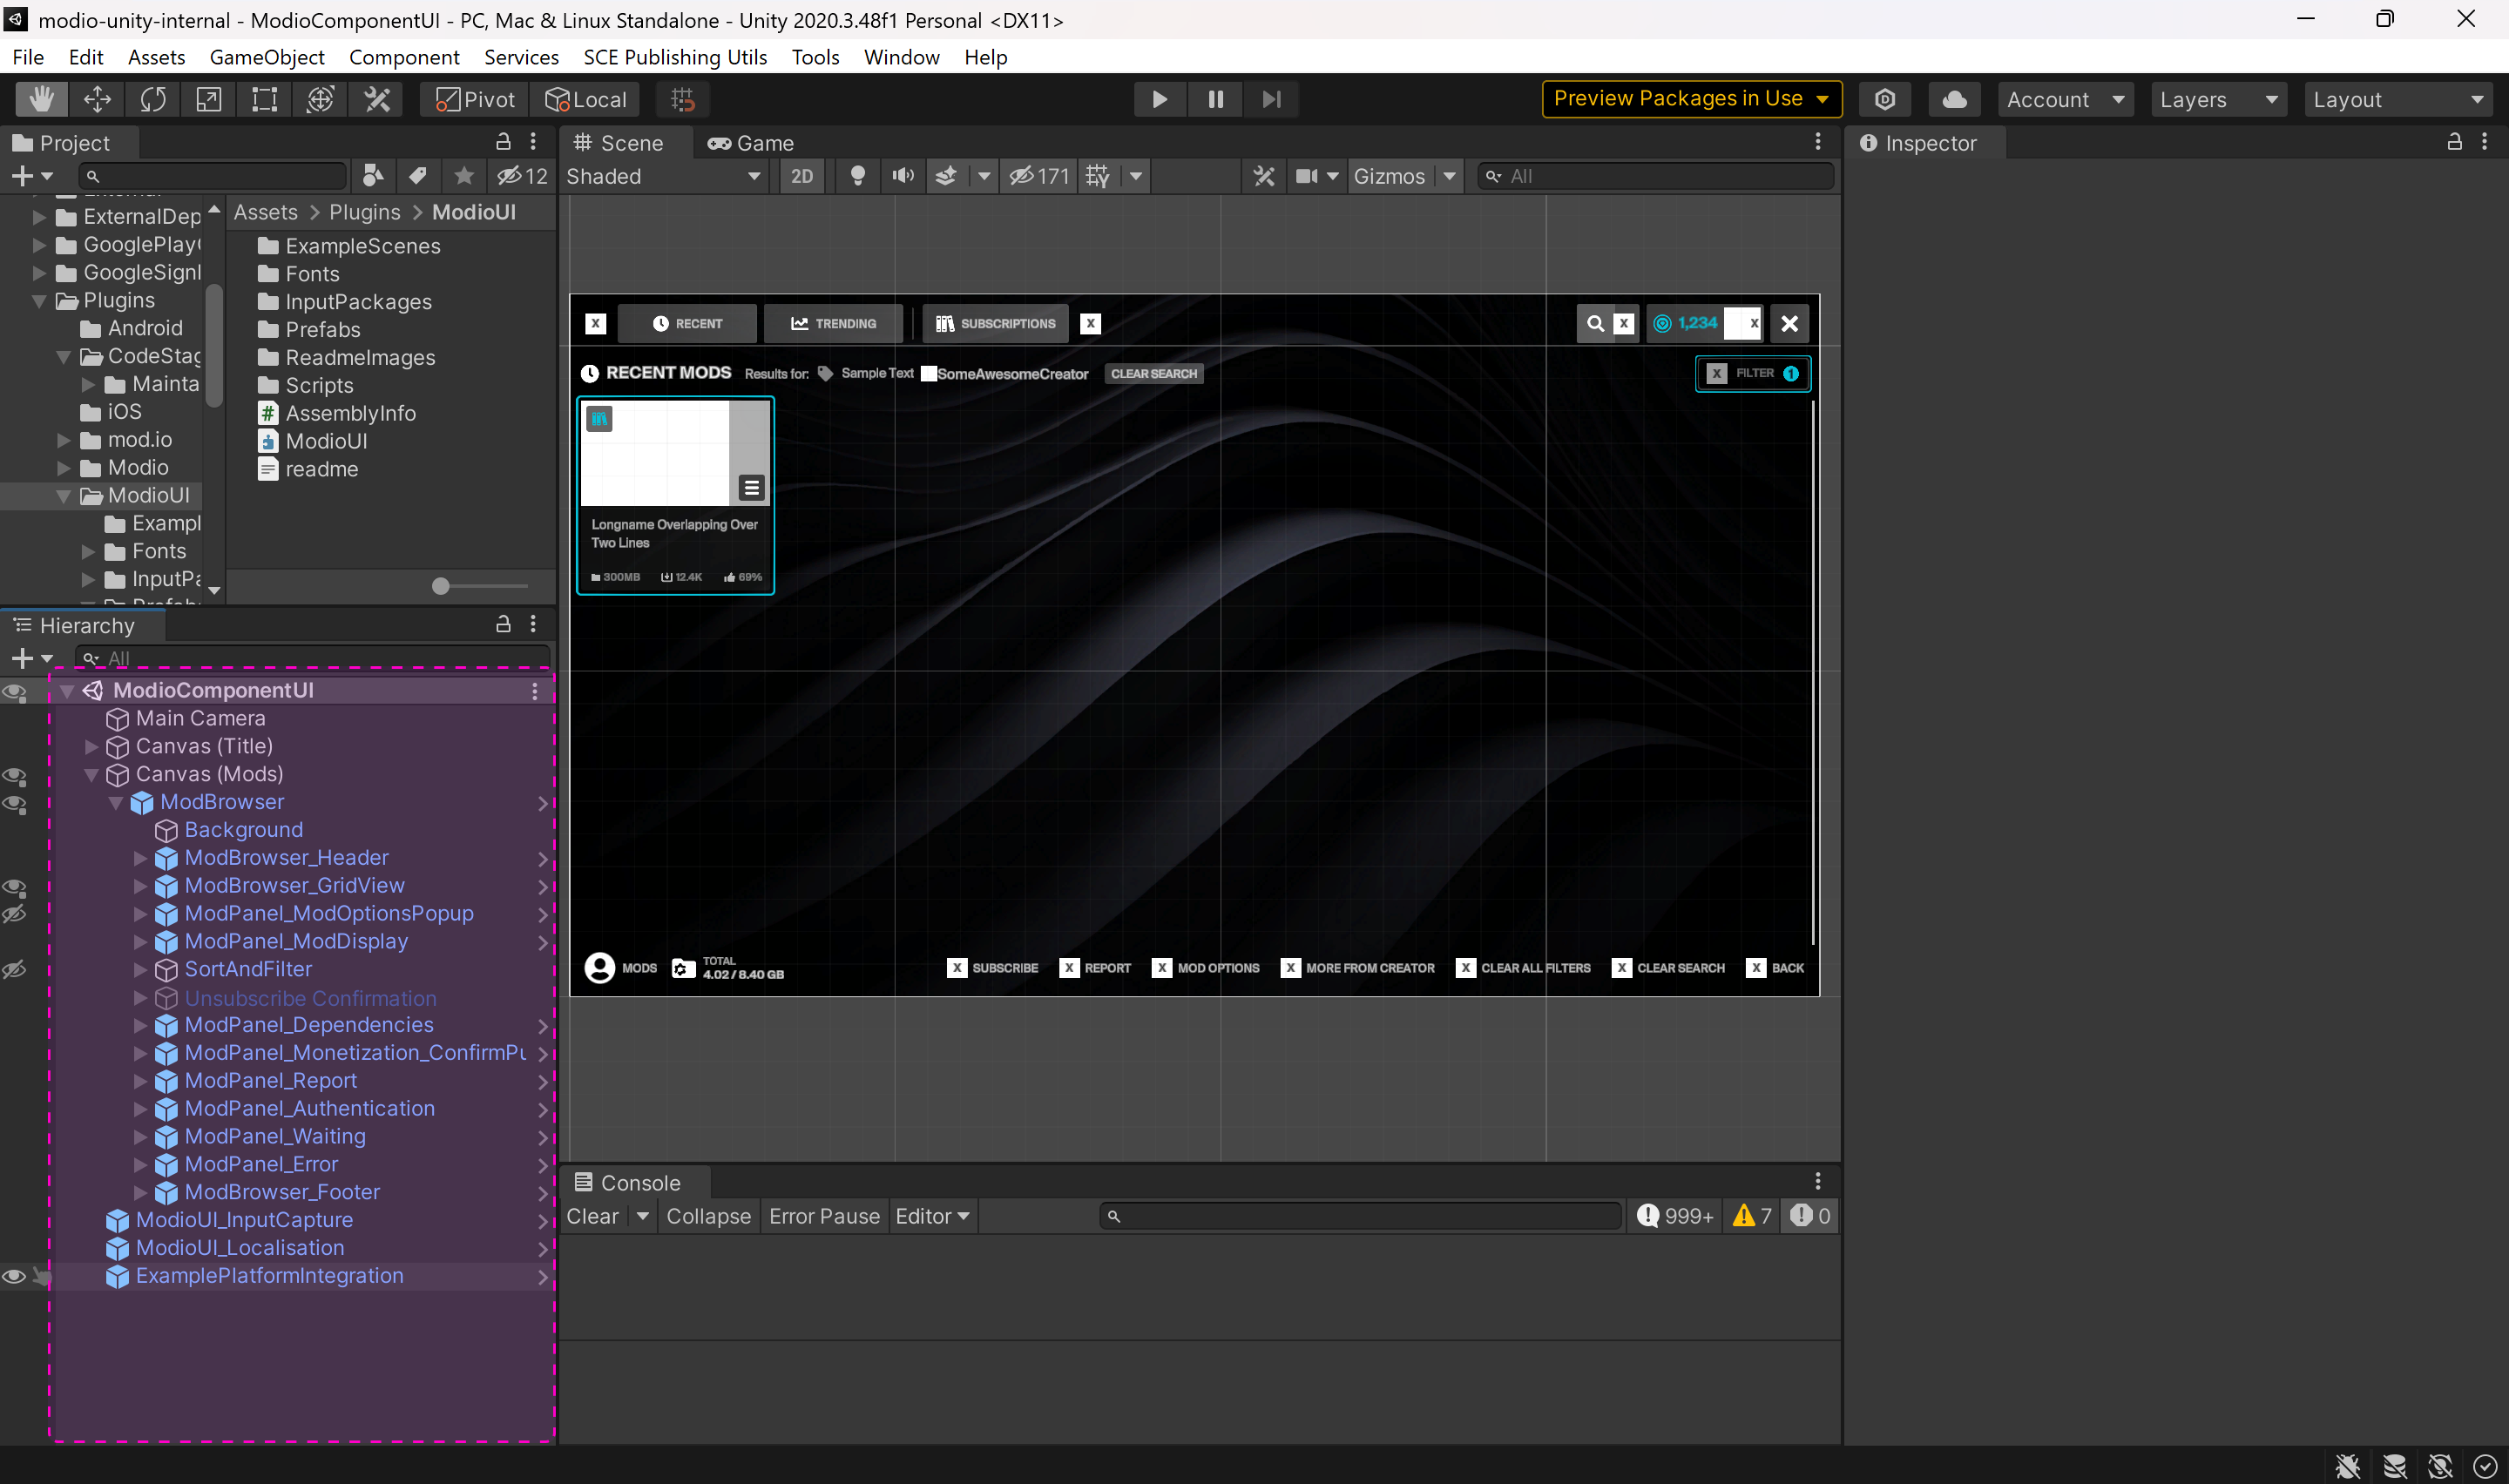The width and height of the screenshot is (2509, 1484).
Task: Select the combined Transform tool
Action: [321, 99]
